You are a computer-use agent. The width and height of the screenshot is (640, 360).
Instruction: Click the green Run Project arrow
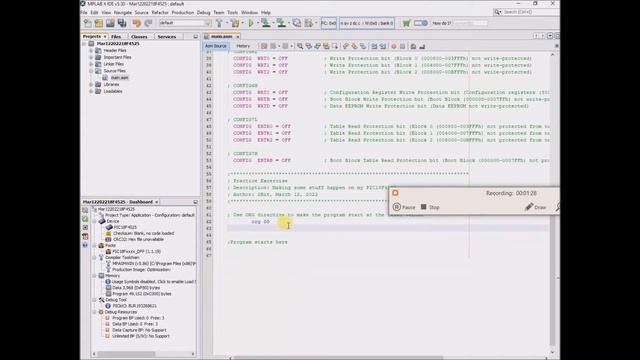pyautogui.click(x=251, y=23)
